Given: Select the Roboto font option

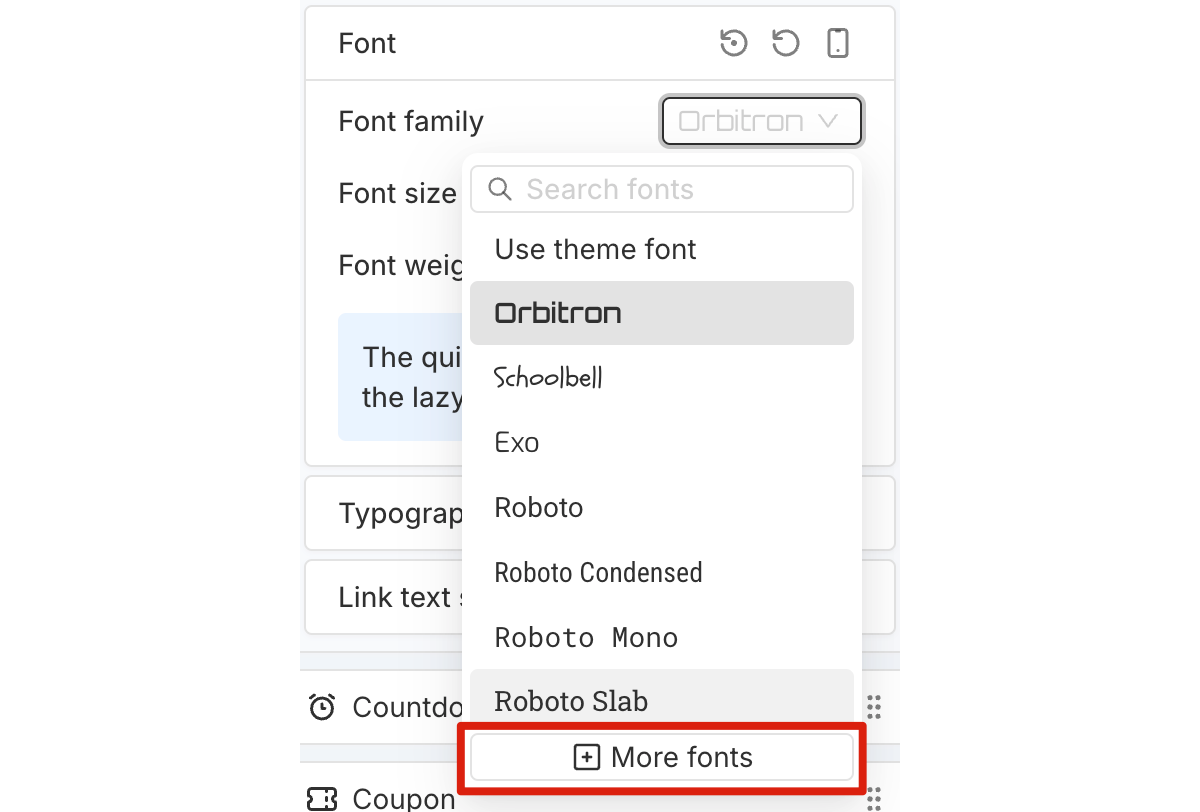Looking at the screenshot, I should pyautogui.click(x=662, y=507).
